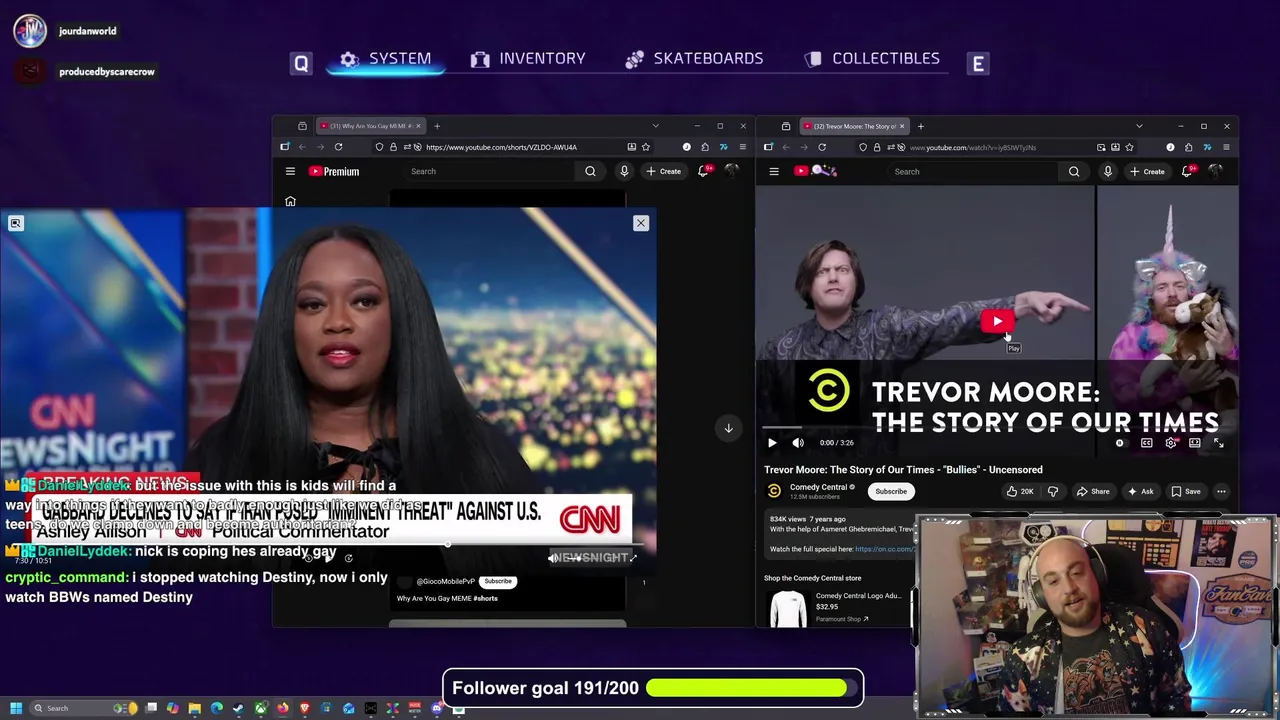The width and height of the screenshot is (1280, 720).
Task: Reload the page in right browser window
Action: click(x=822, y=147)
